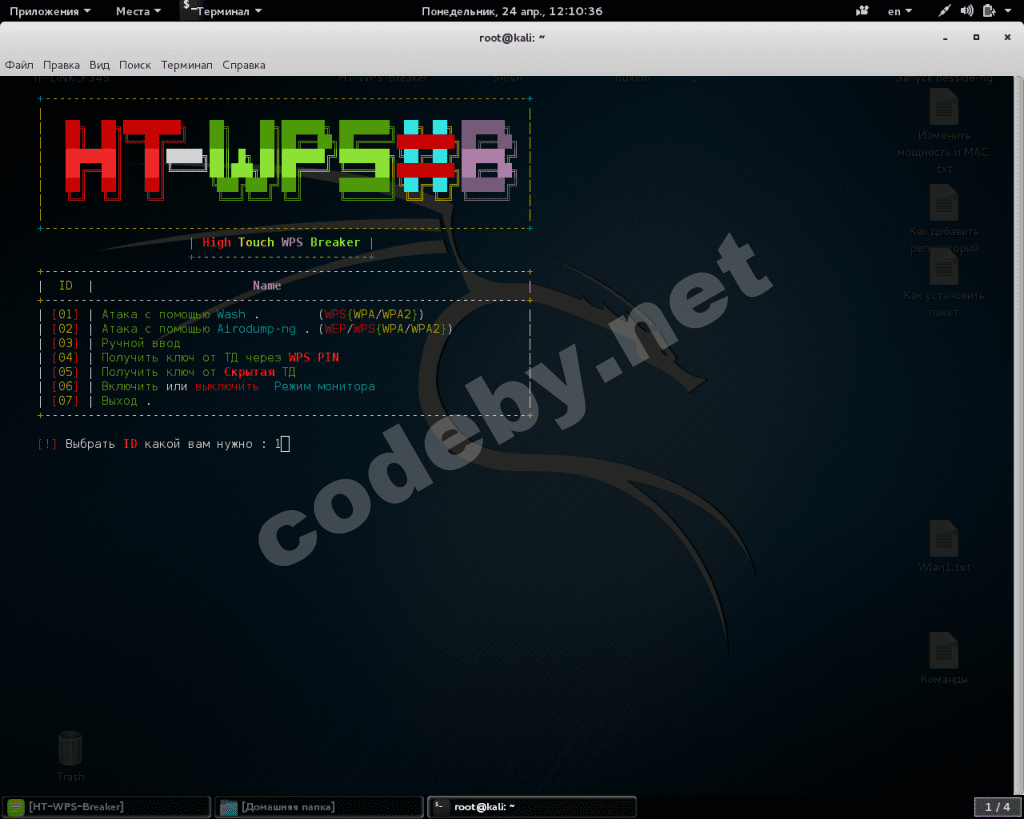Click the terminal window title root@kali
Screen dimensions: 1024x819
[x=511, y=38]
